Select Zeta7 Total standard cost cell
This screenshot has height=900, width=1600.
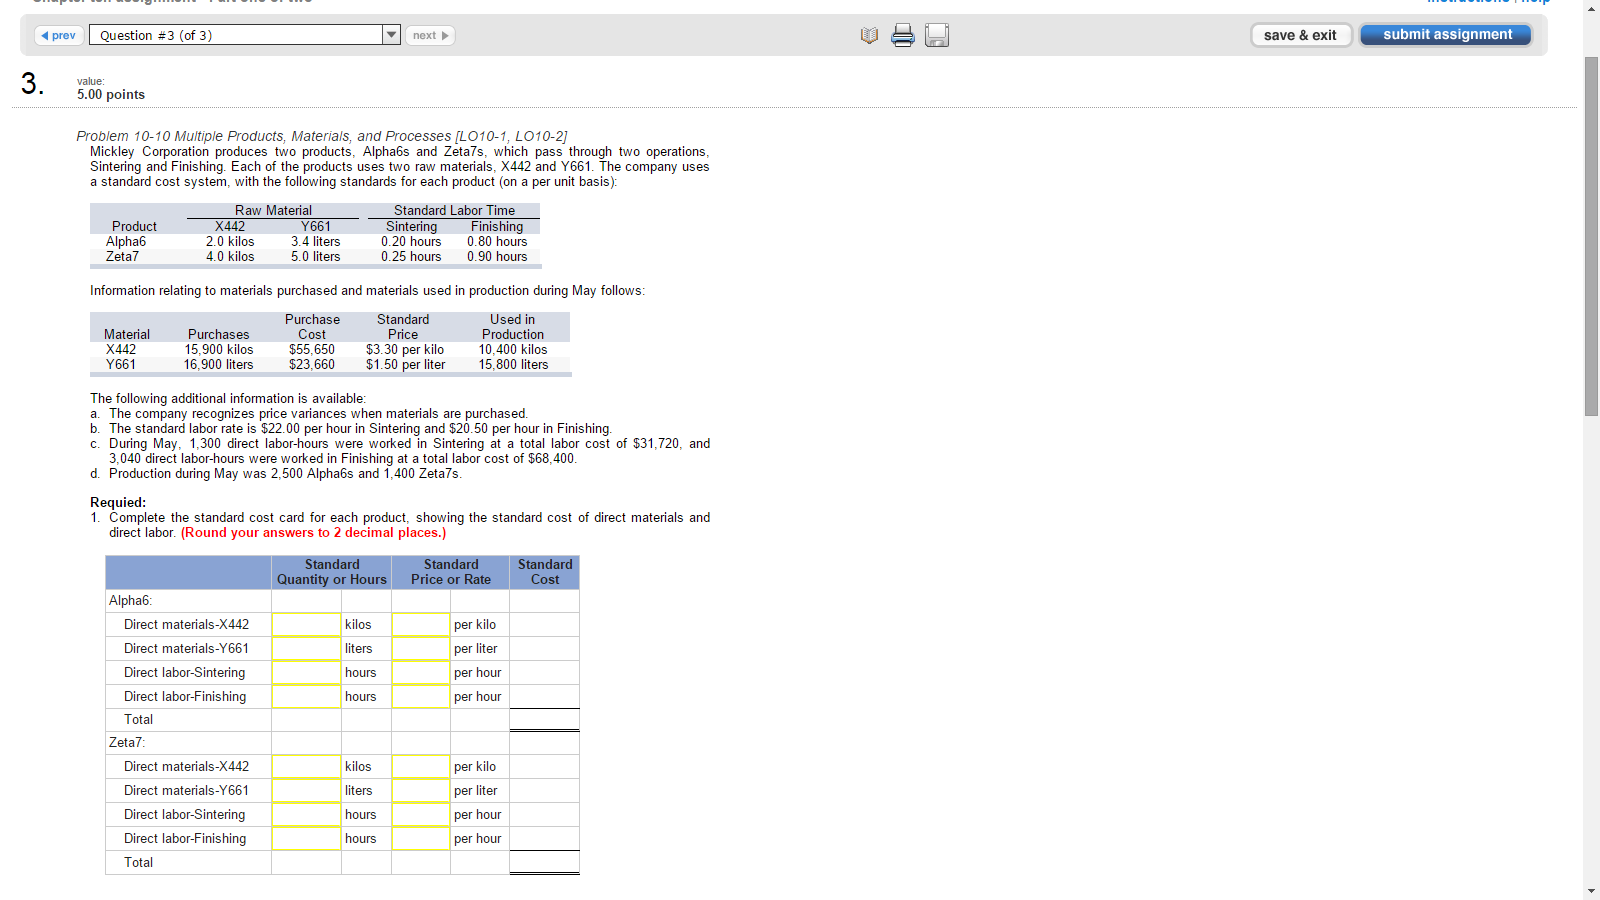point(545,863)
